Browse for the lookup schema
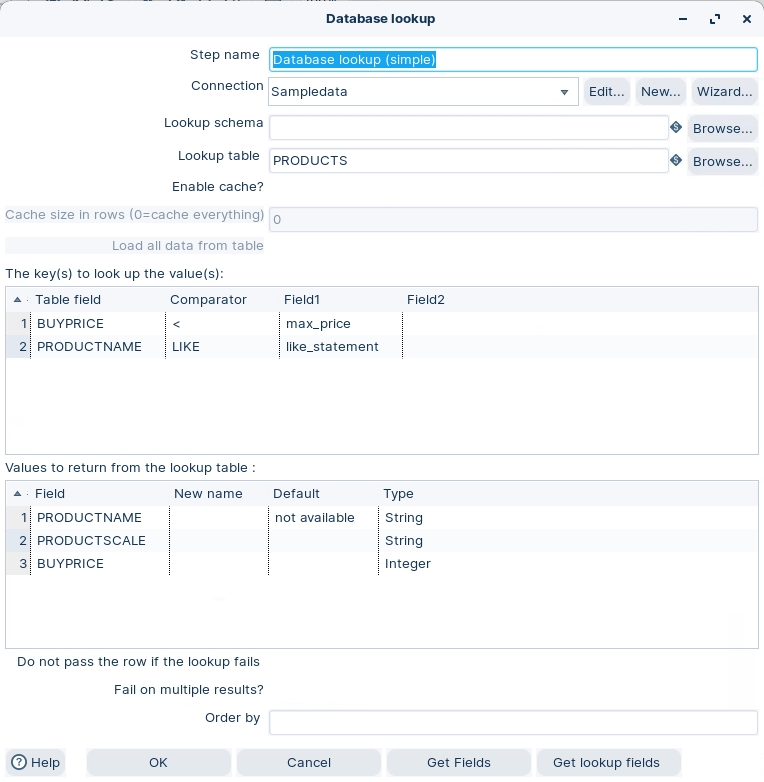The image size is (764, 782). coord(722,128)
